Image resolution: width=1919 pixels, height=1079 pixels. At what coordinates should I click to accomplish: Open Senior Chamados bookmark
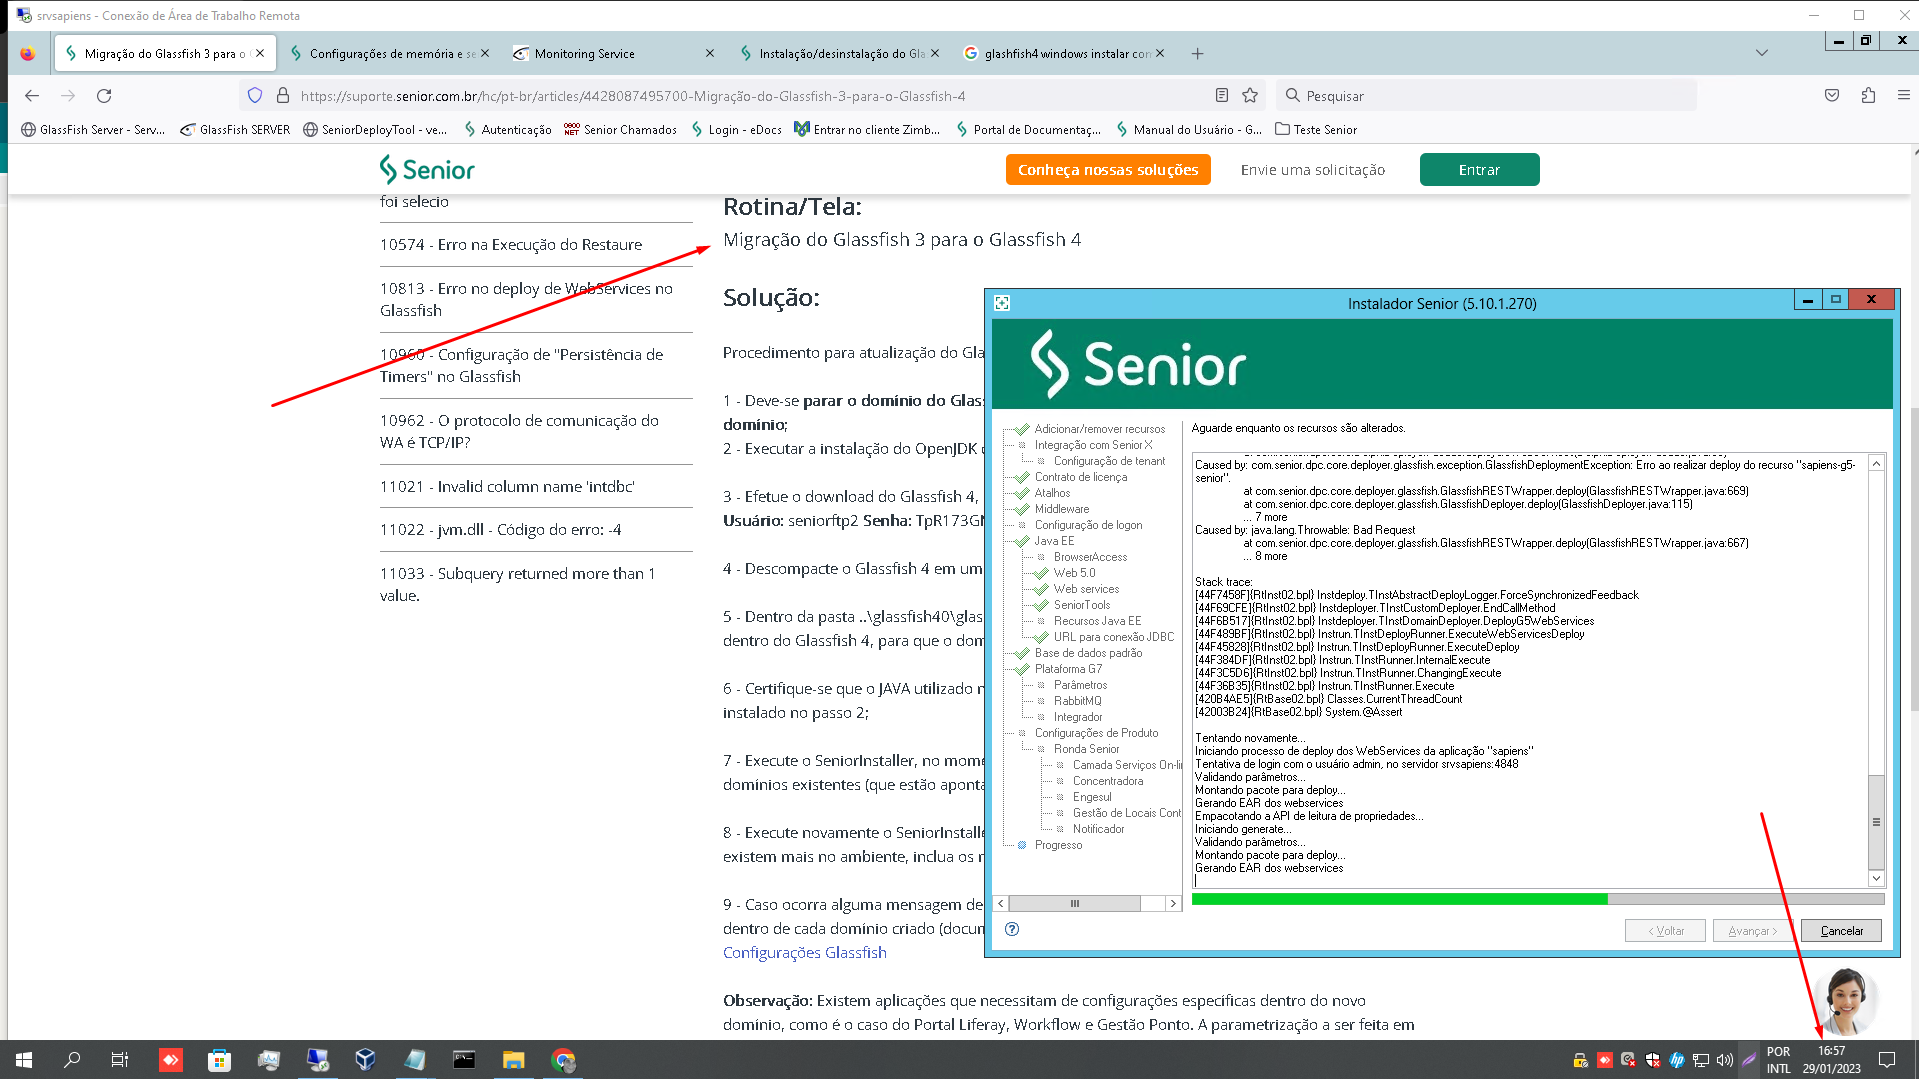click(620, 130)
